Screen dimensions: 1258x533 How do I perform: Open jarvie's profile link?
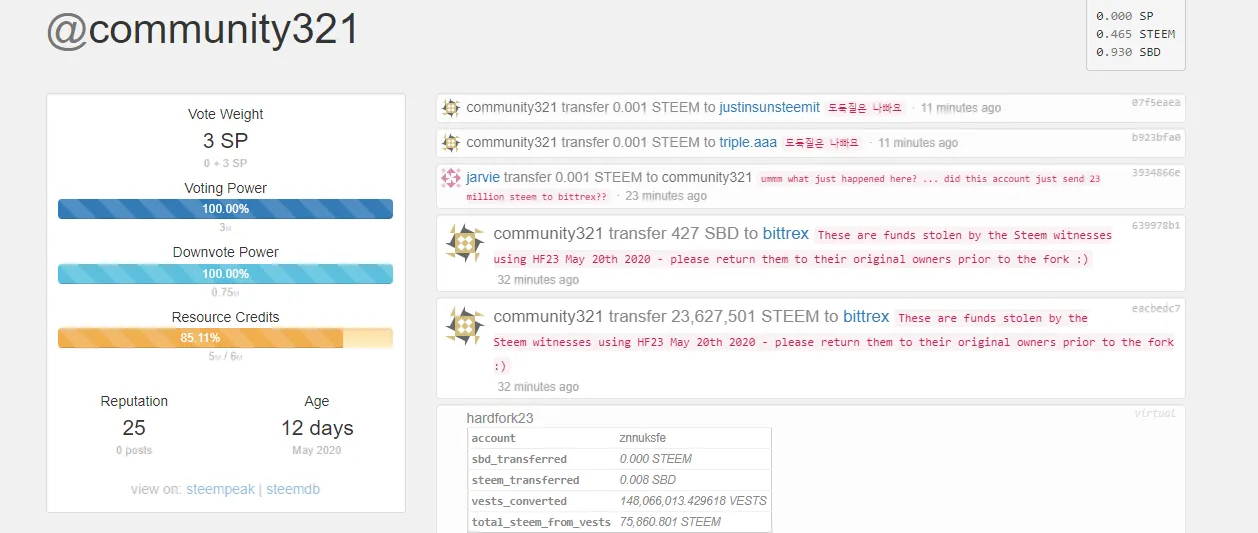click(x=483, y=177)
